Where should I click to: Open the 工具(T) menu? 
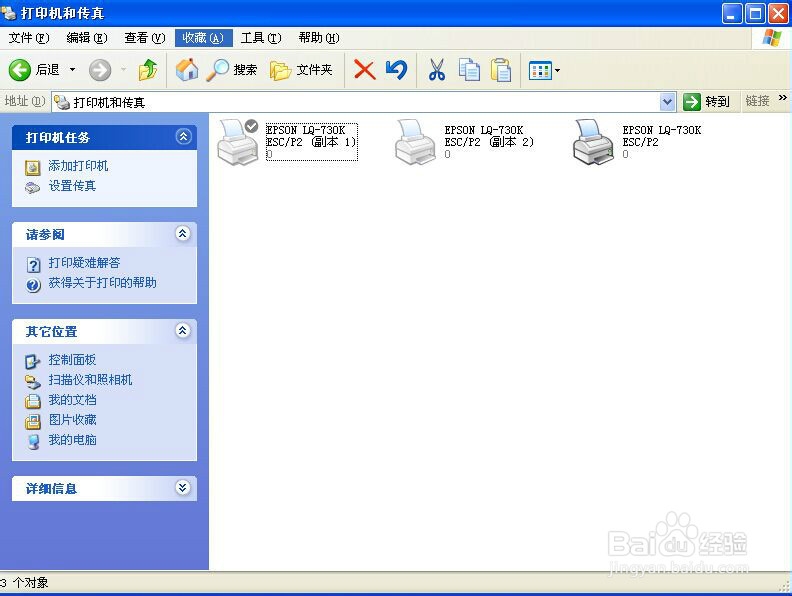[261, 38]
